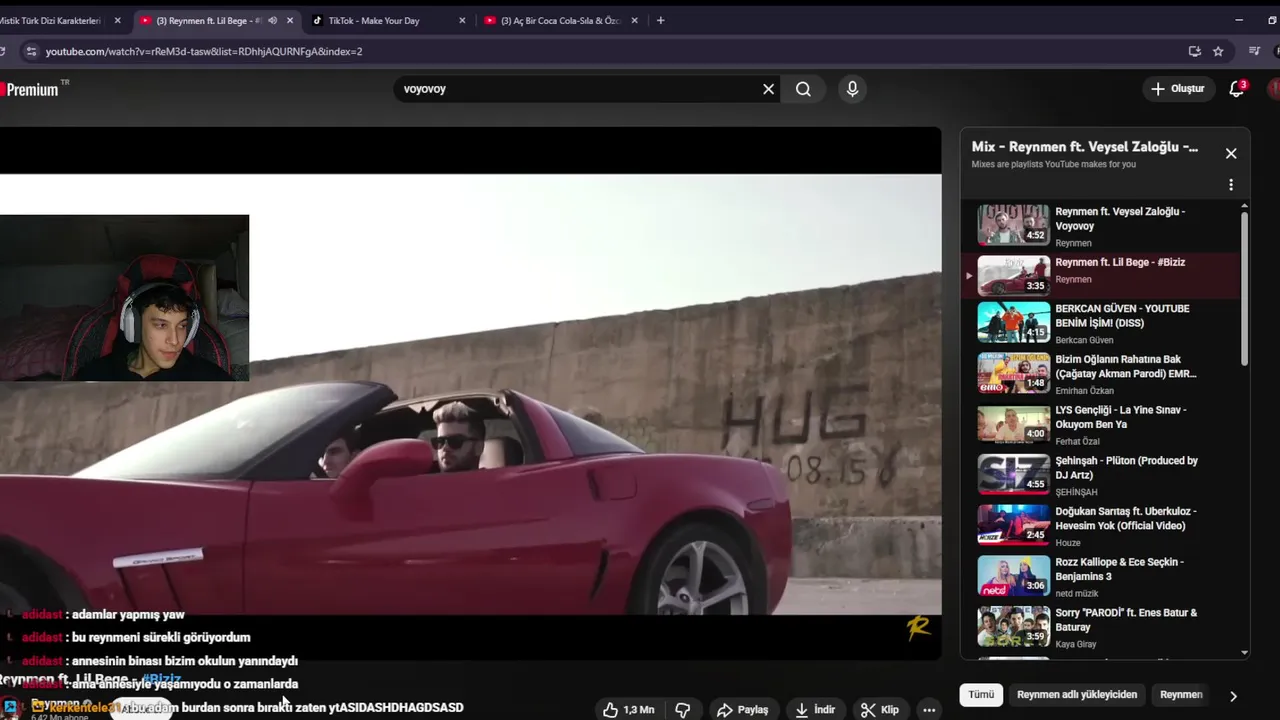Select the Tümü filter chip
The image size is (1280, 720).
pos(981,694)
